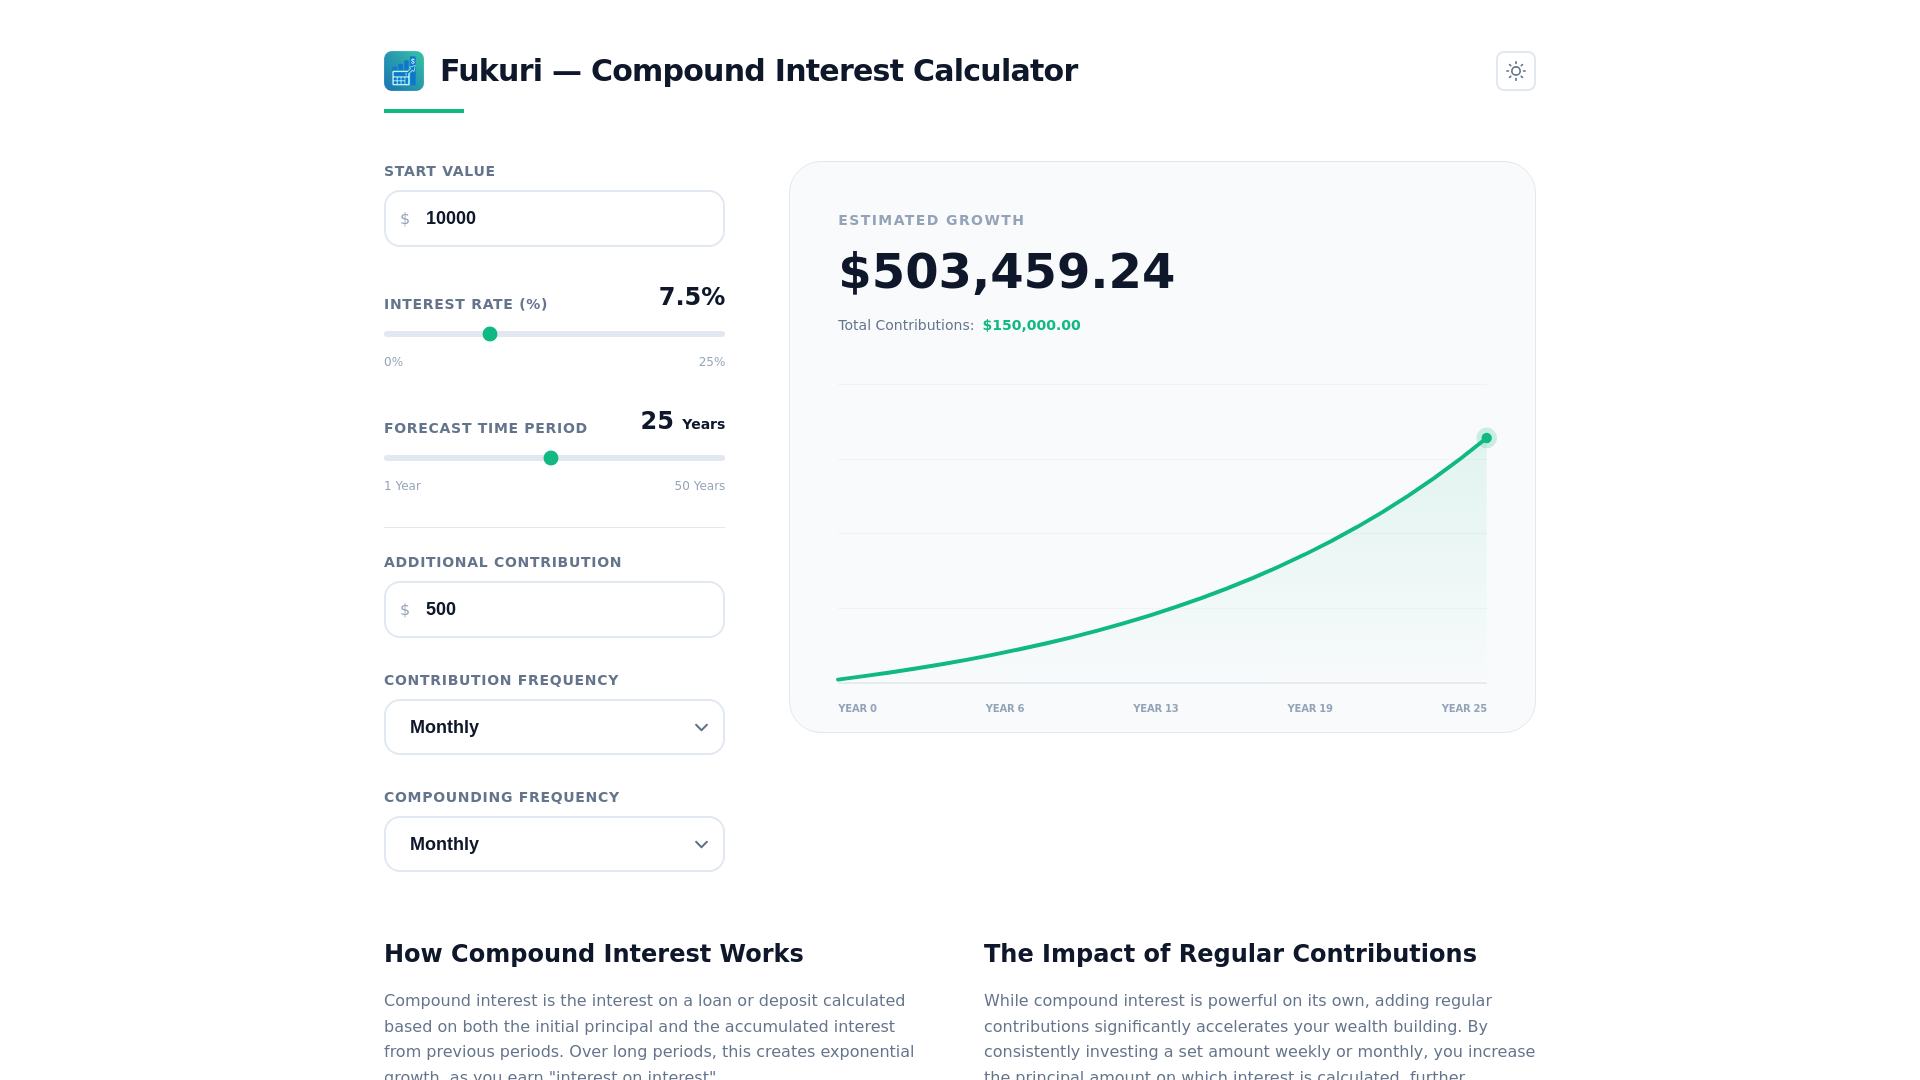The width and height of the screenshot is (1920, 1080).
Task: Click the Fukuri Compound Interest Calculator title
Action: click(758, 71)
